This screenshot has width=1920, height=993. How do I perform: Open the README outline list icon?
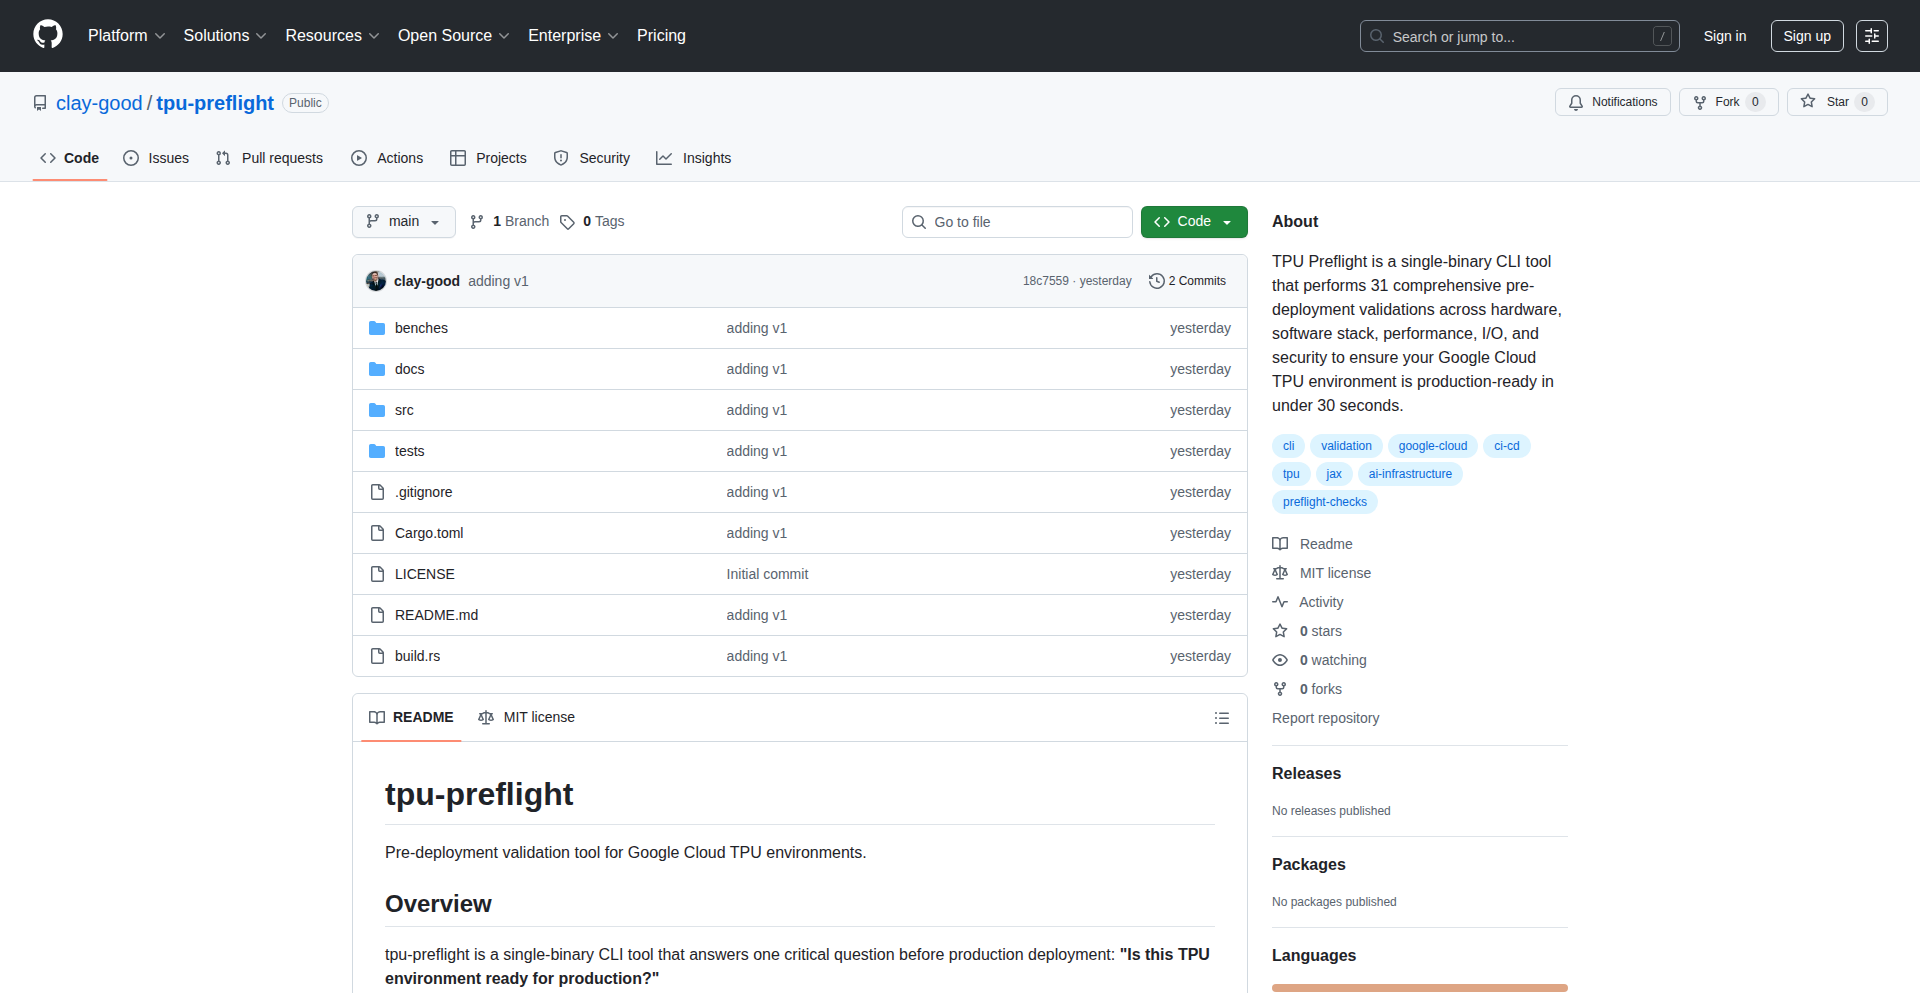pos(1221,718)
